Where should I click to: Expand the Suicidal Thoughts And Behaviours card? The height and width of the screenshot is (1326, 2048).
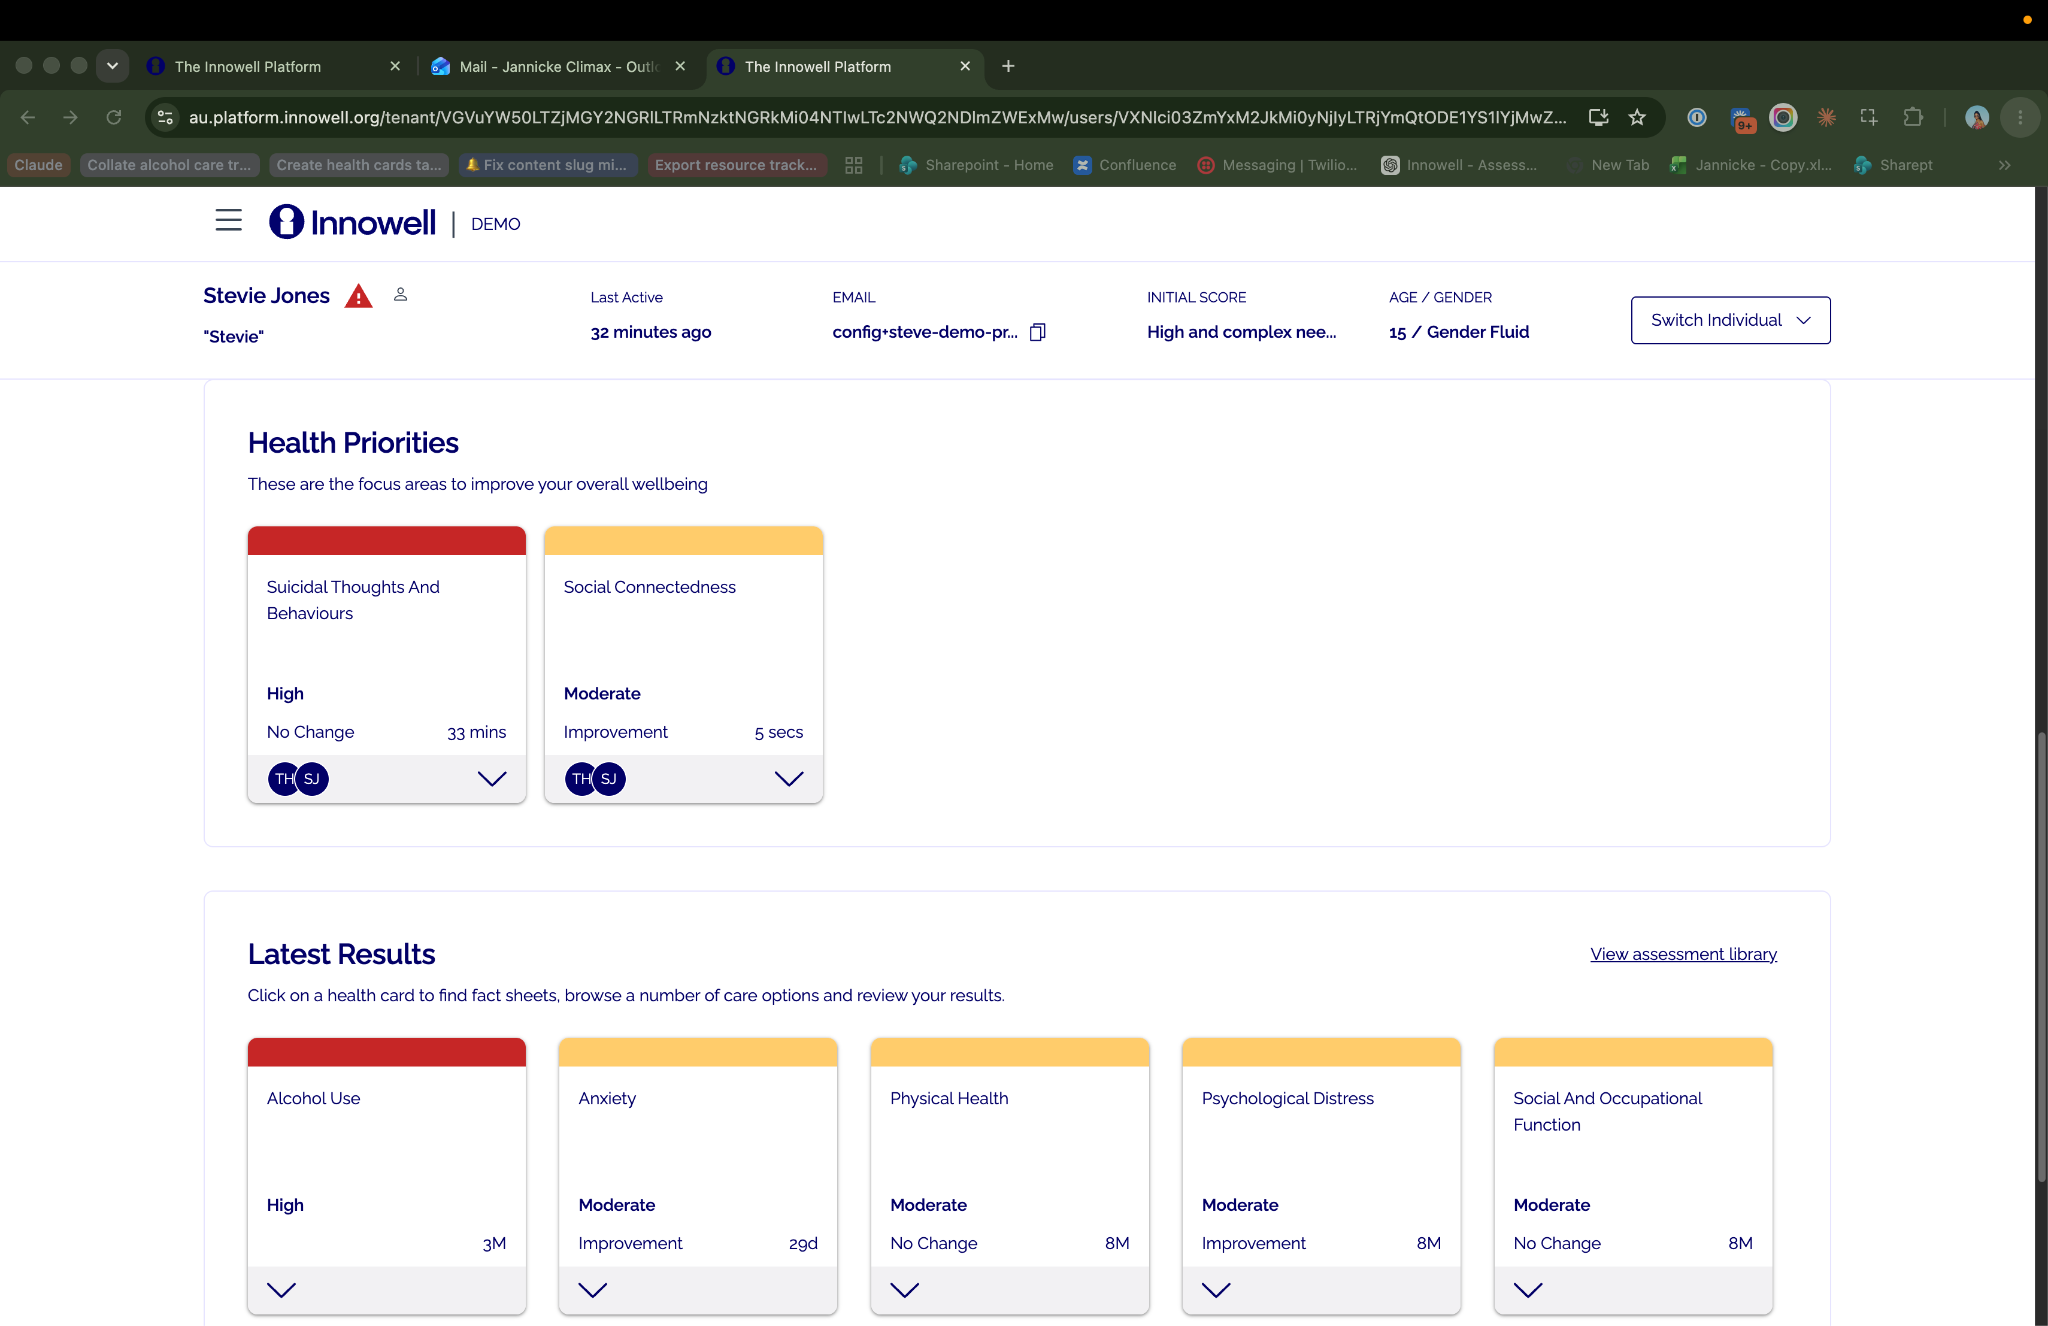tap(492, 779)
